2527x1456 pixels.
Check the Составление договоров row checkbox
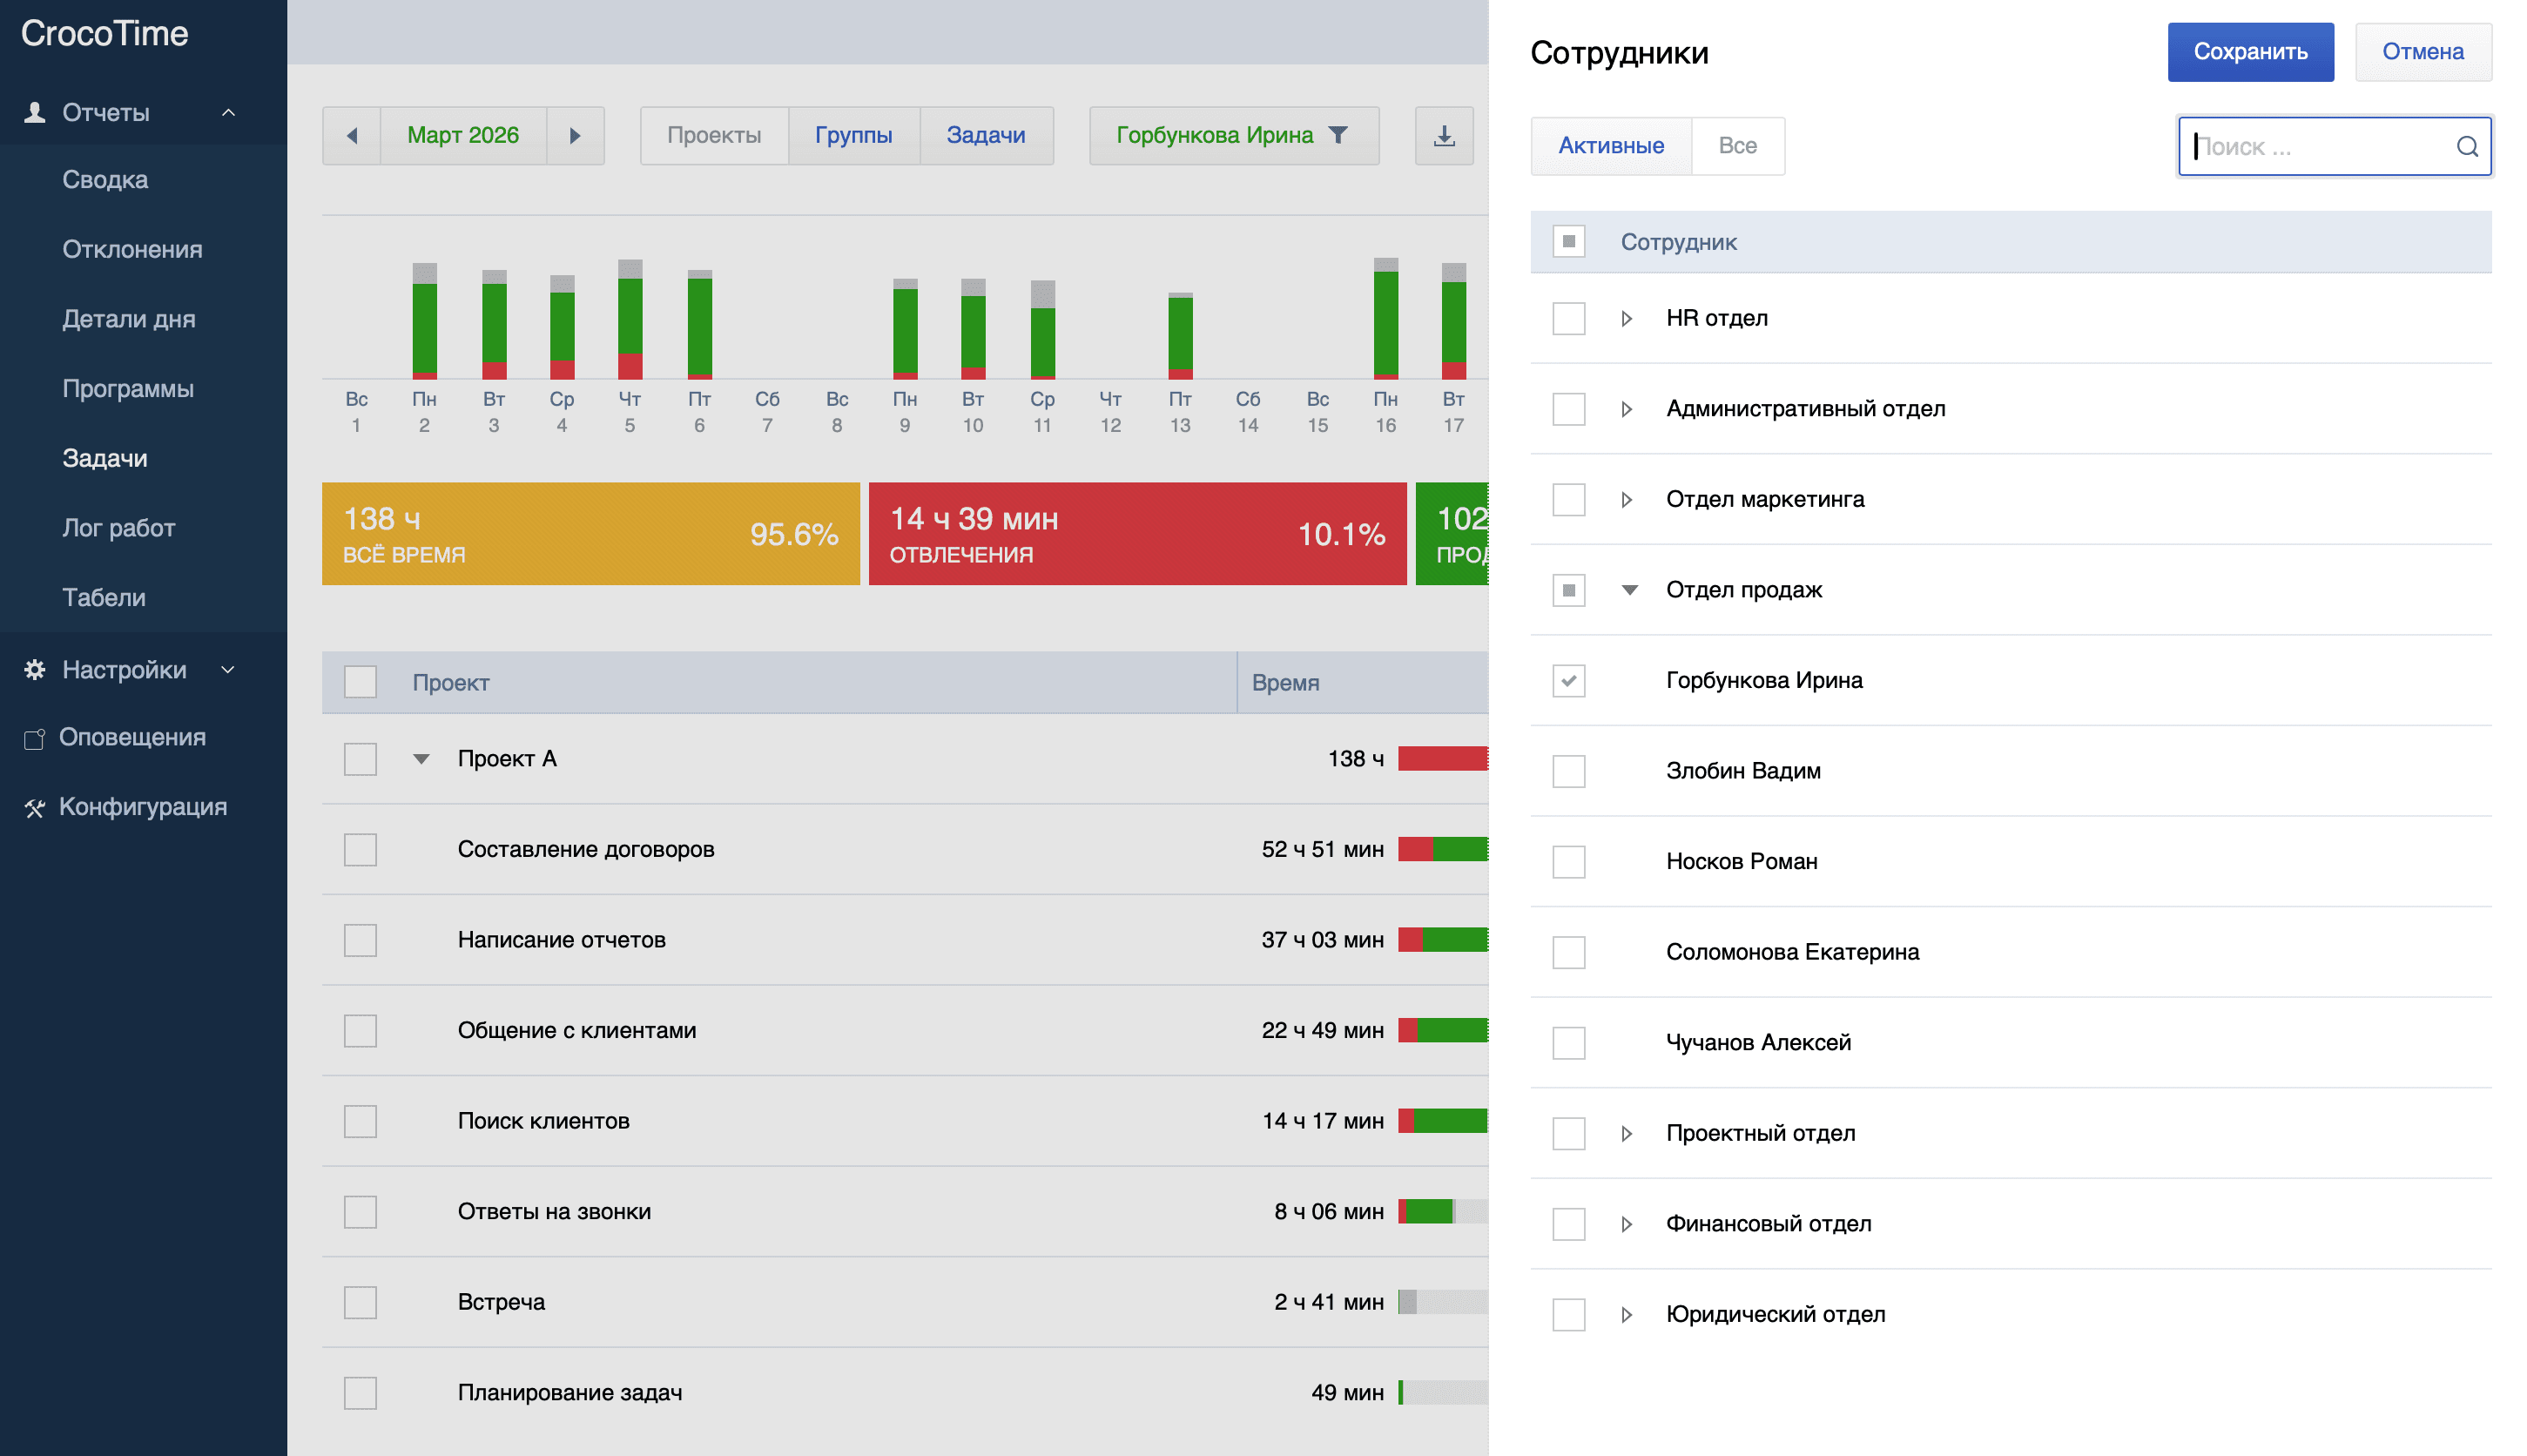tap(360, 849)
